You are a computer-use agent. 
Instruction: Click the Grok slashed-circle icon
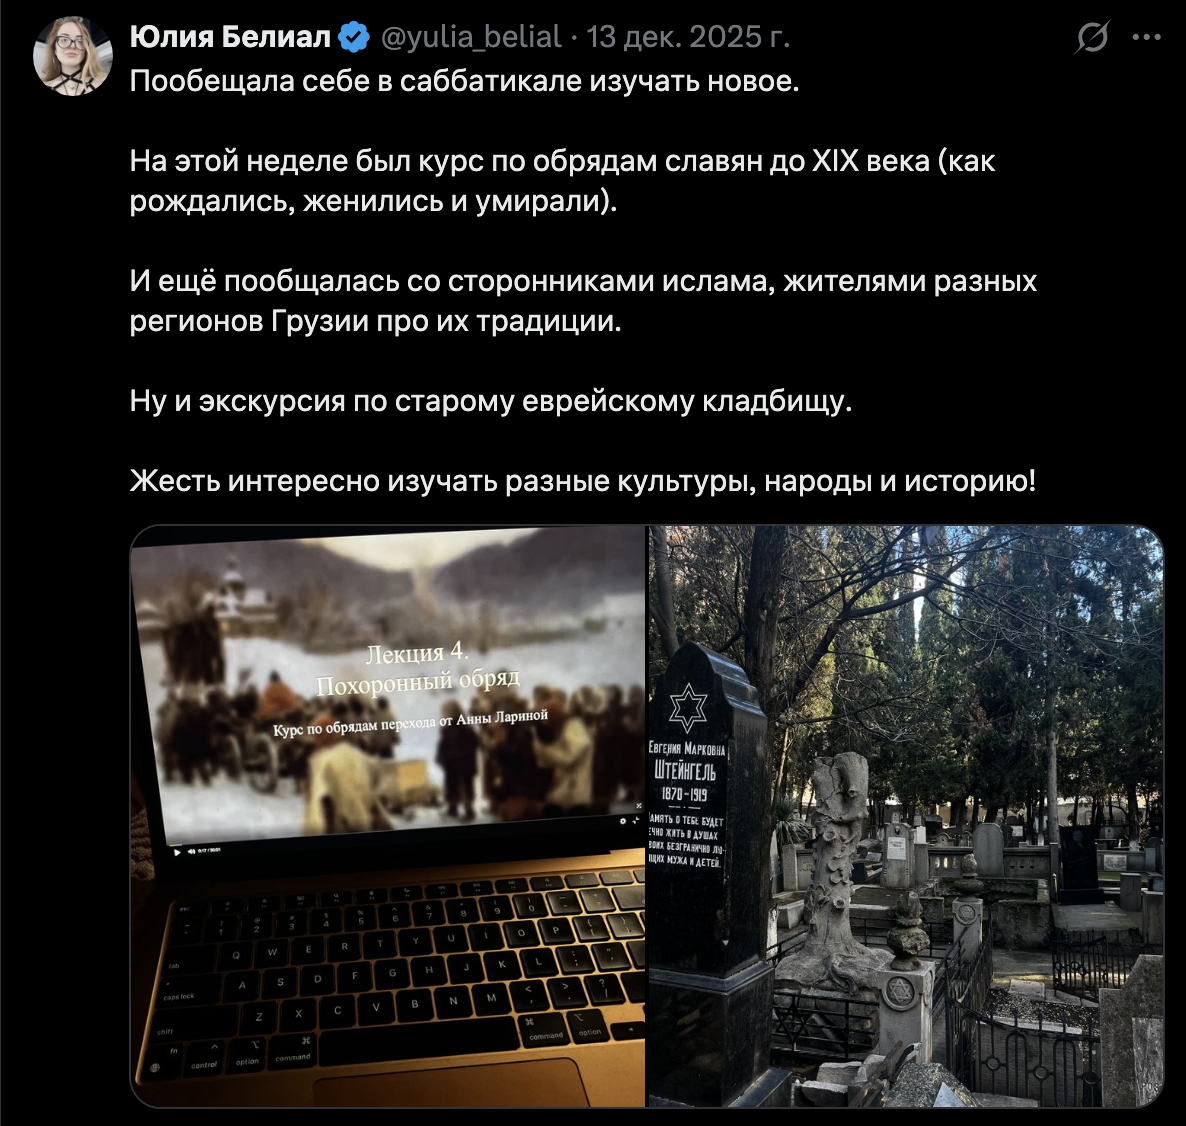(x=1091, y=37)
